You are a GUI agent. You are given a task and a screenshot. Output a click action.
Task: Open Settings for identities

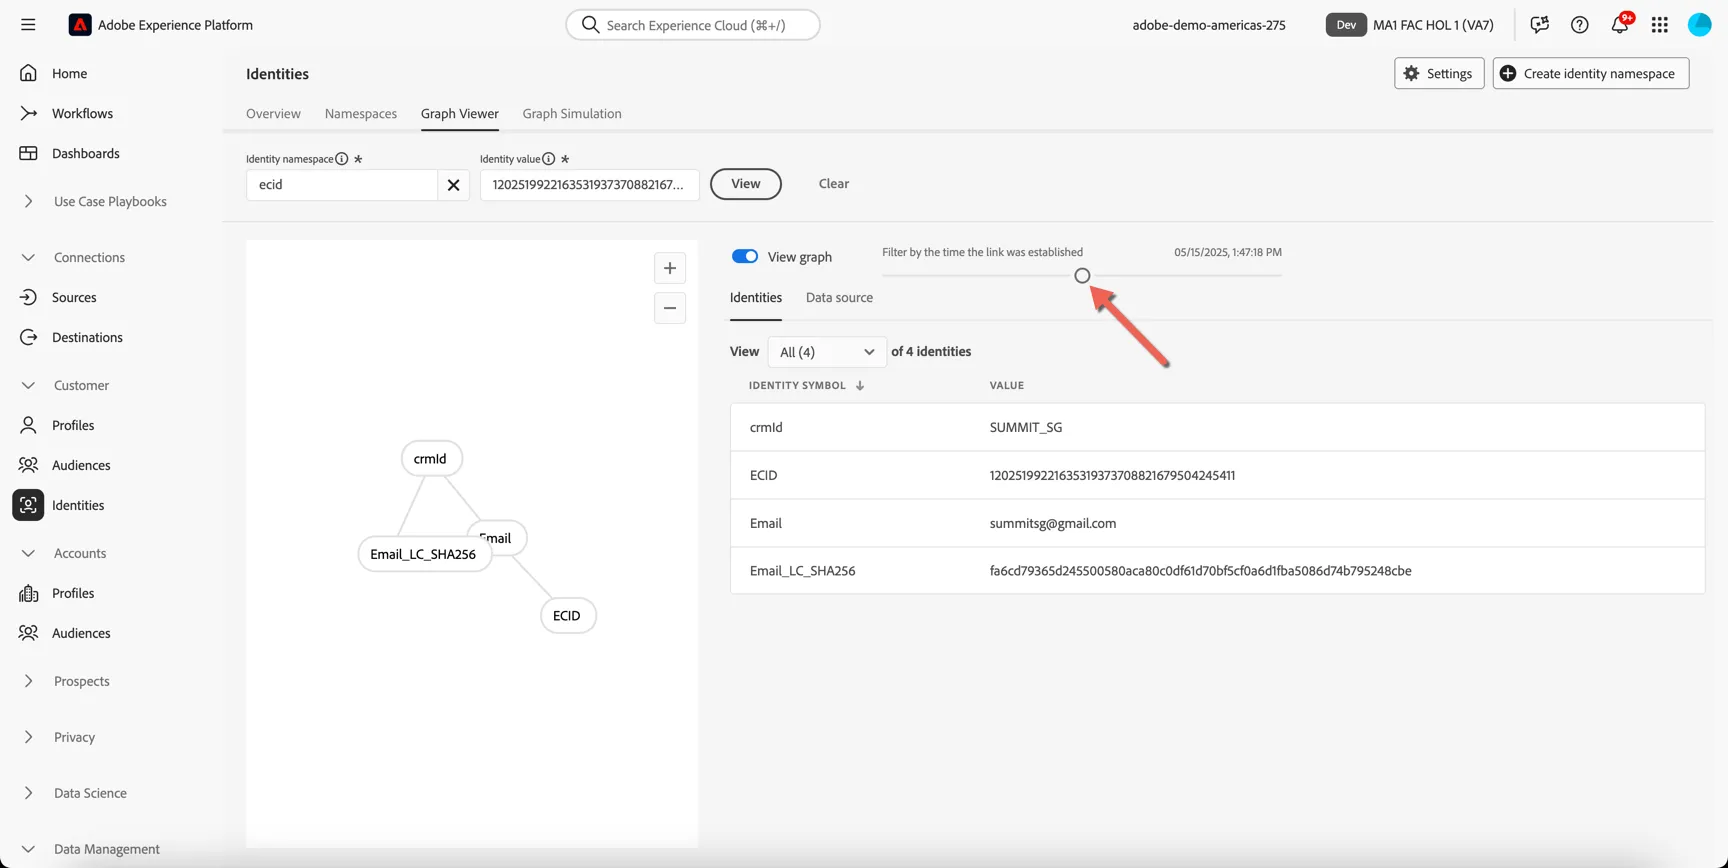(x=1439, y=73)
